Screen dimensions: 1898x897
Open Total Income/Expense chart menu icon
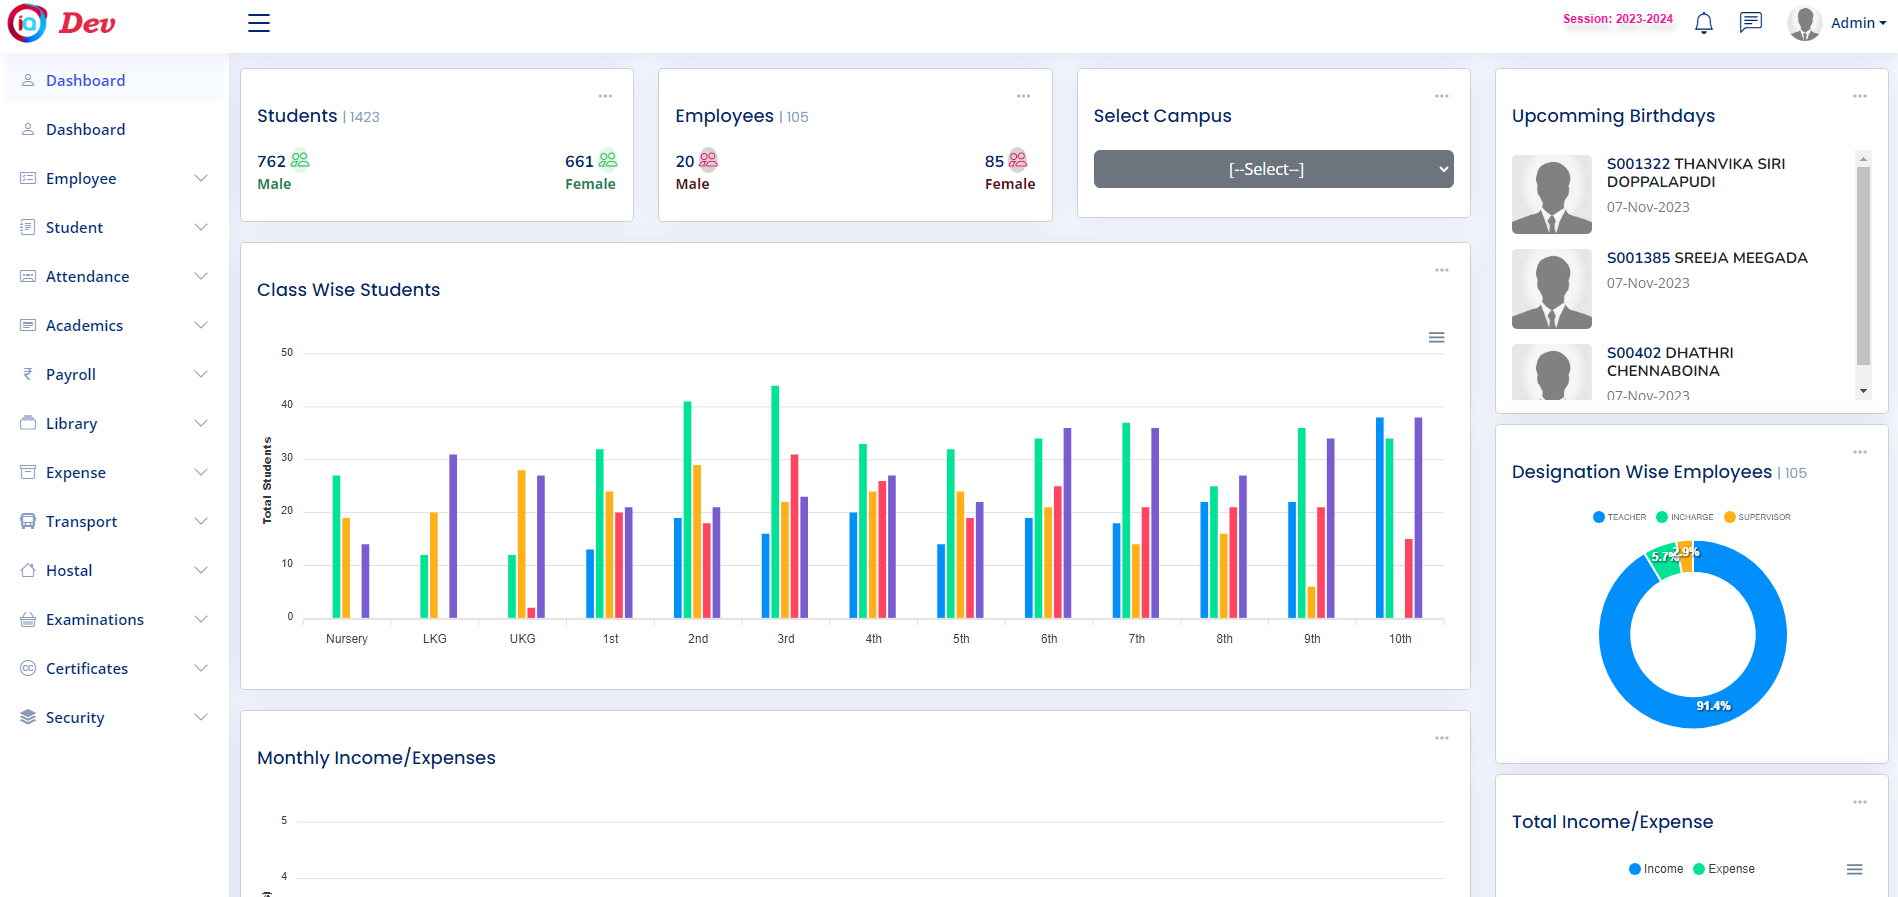[1854, 870]
